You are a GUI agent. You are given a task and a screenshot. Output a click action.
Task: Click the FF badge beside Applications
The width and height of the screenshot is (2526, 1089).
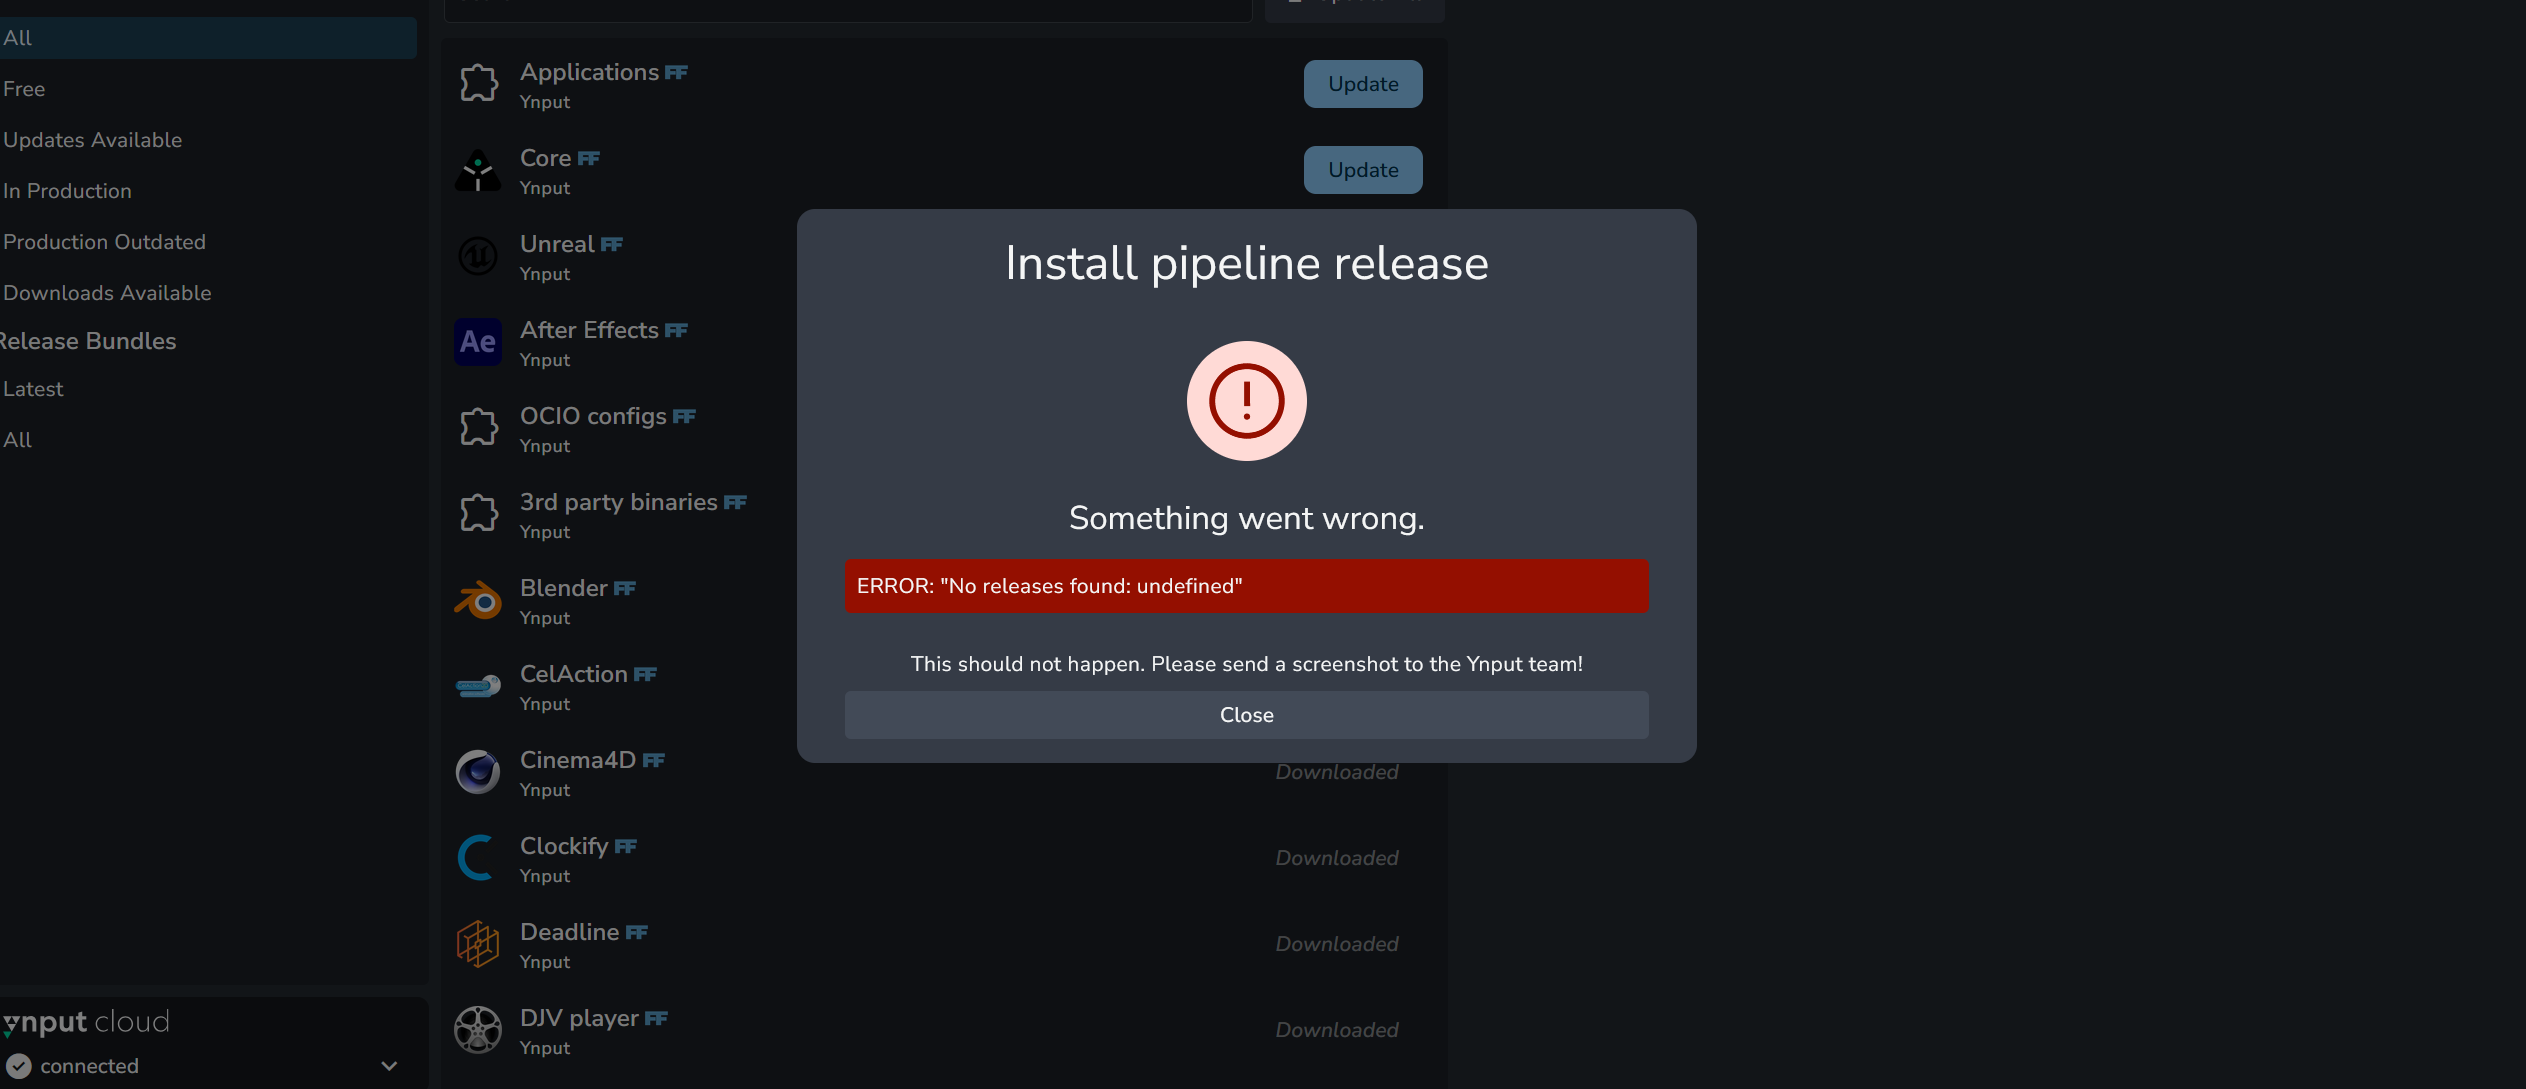[676, 73]
